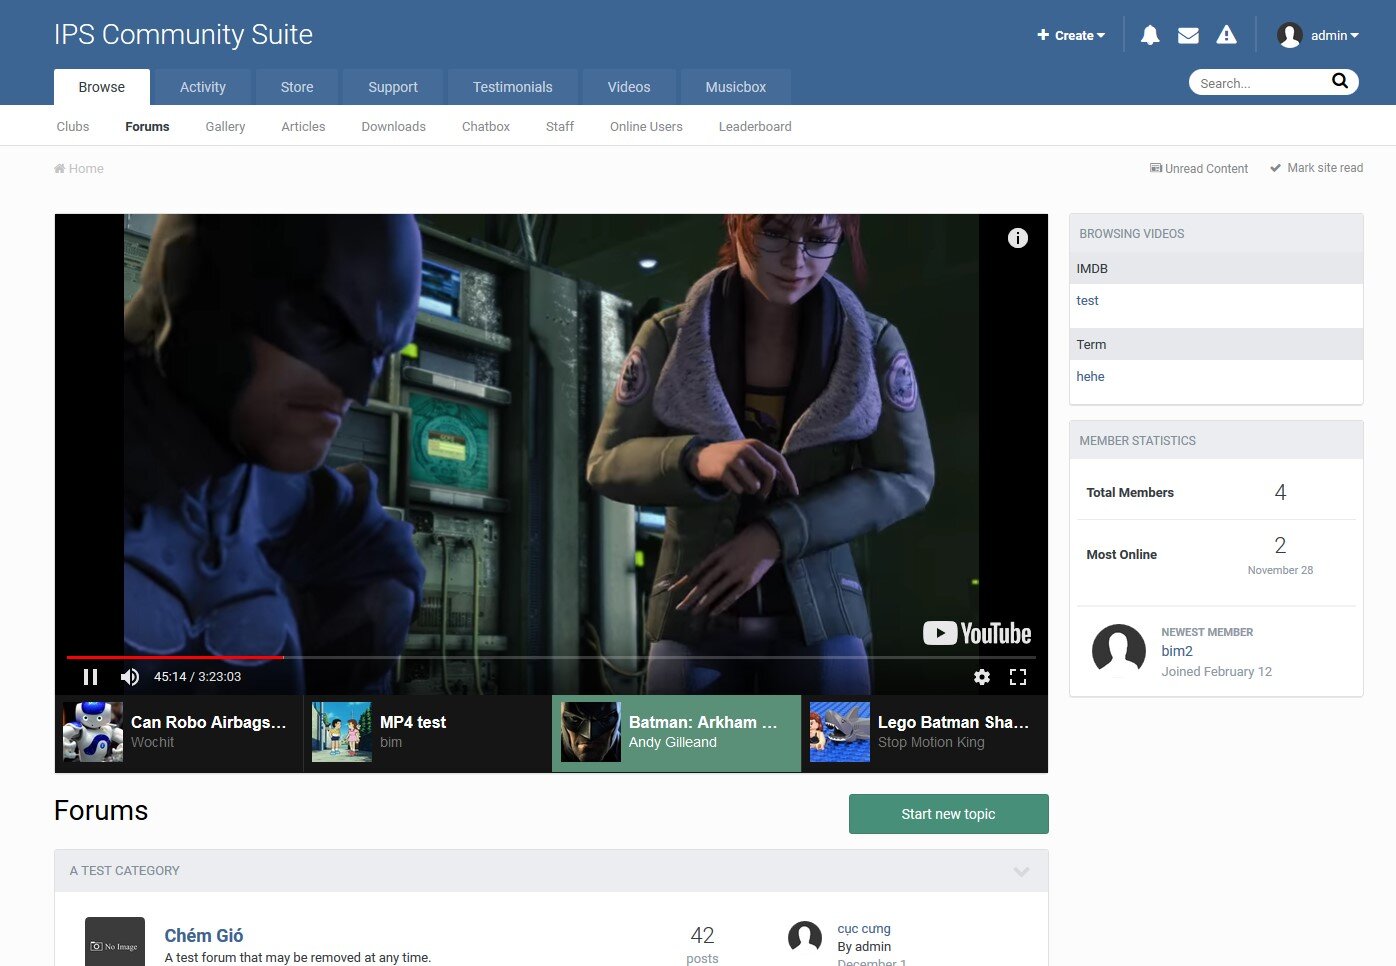The width and height of the screenshot is (1396, 966).
Task: Click the Chém Gió forum image icon
Action: (115, 942)
